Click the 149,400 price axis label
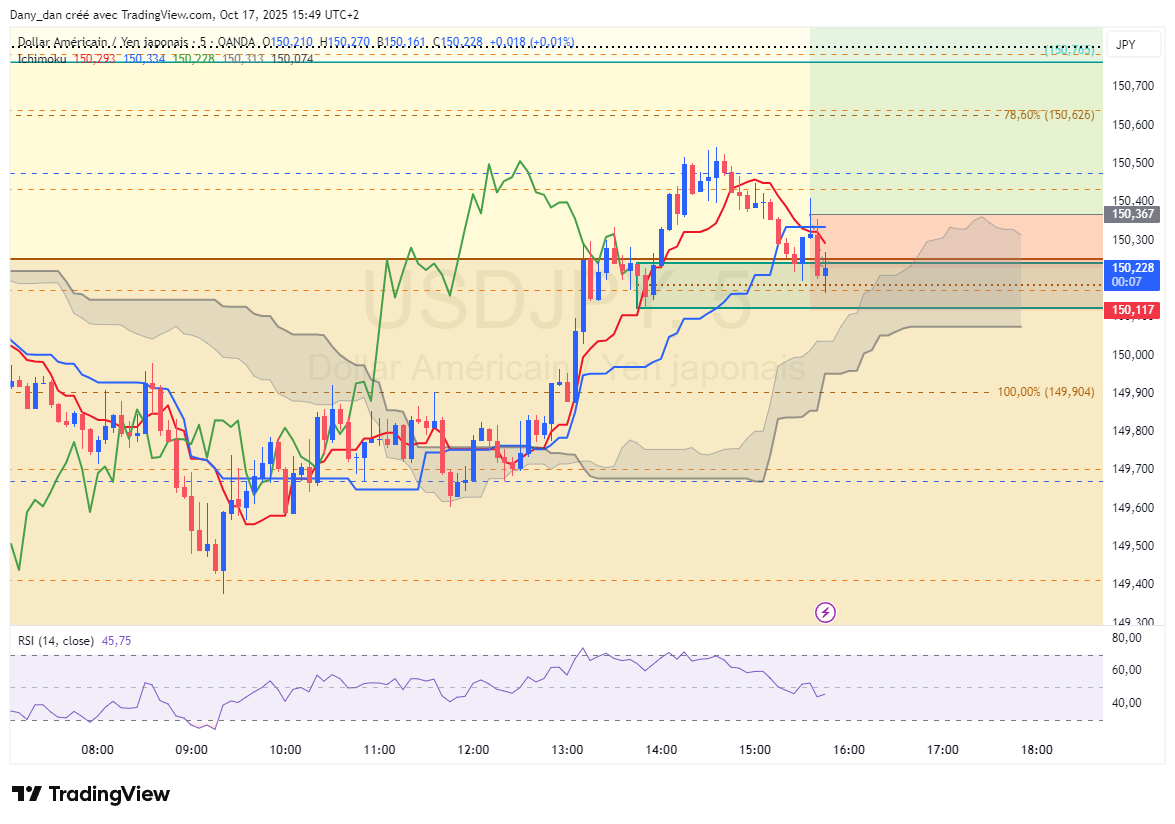 pos(1133,584)
